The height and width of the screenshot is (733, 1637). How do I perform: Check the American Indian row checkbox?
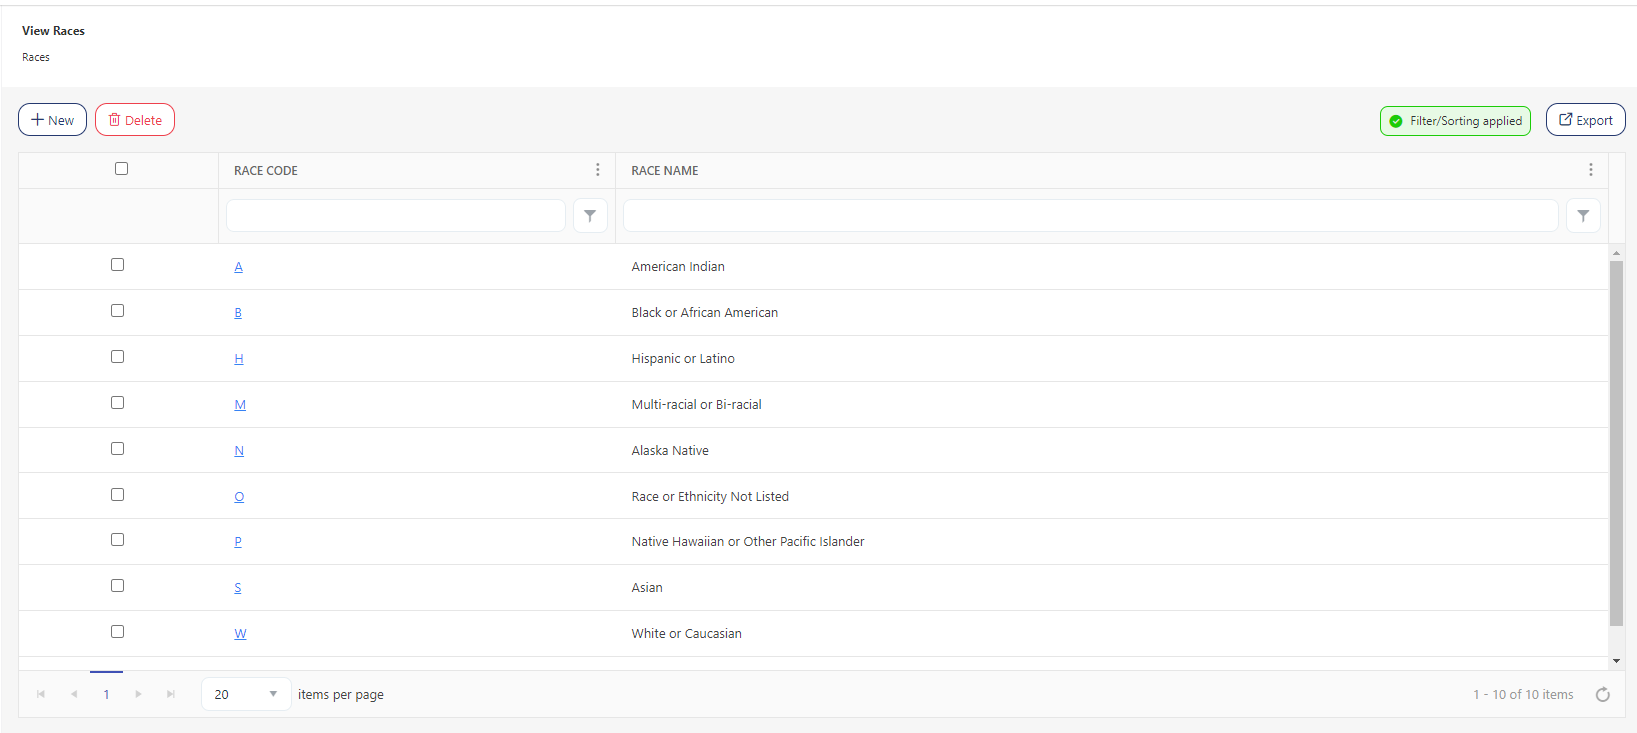tap(118, 265)
